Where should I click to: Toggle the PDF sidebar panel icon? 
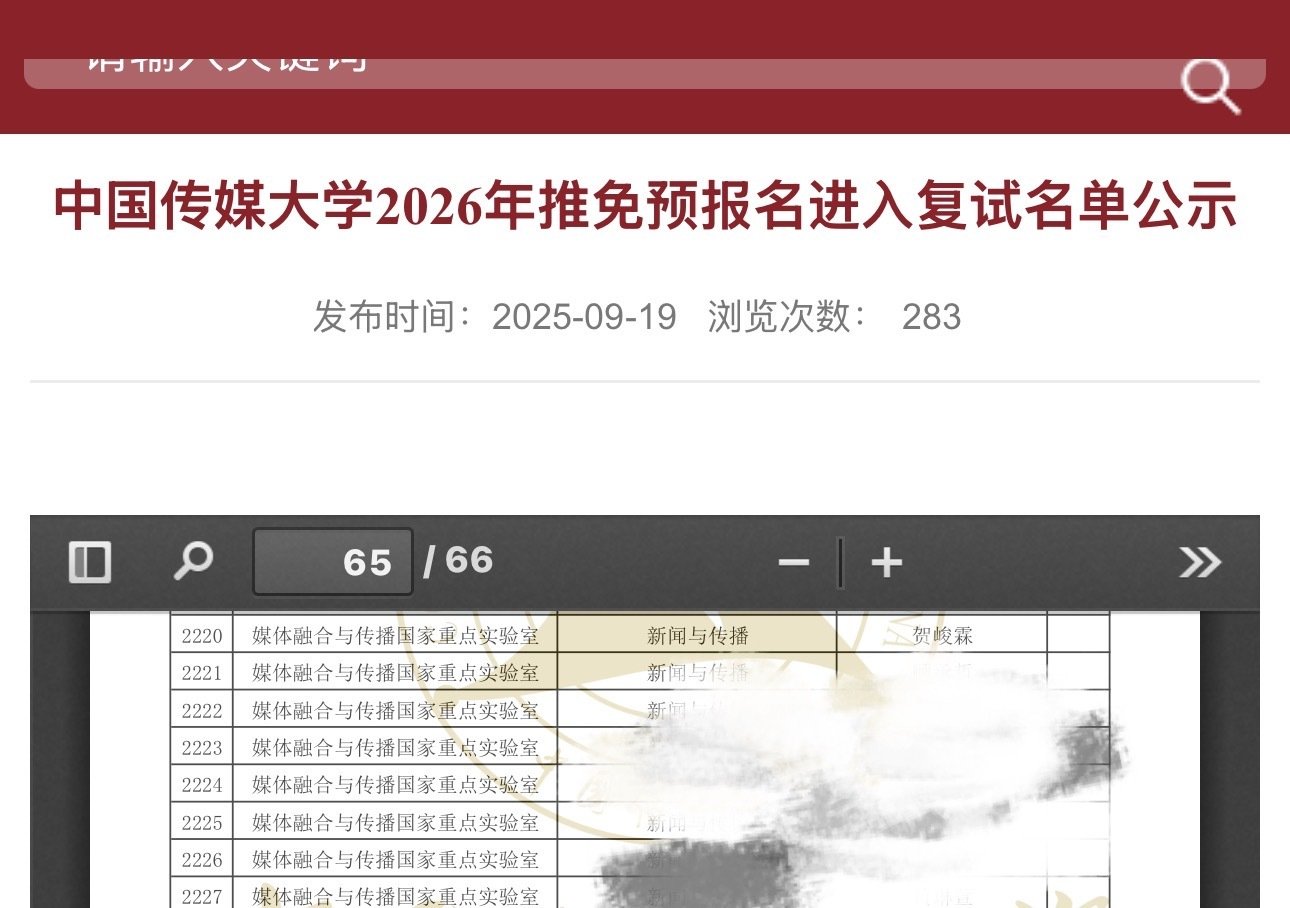(90, 562)
